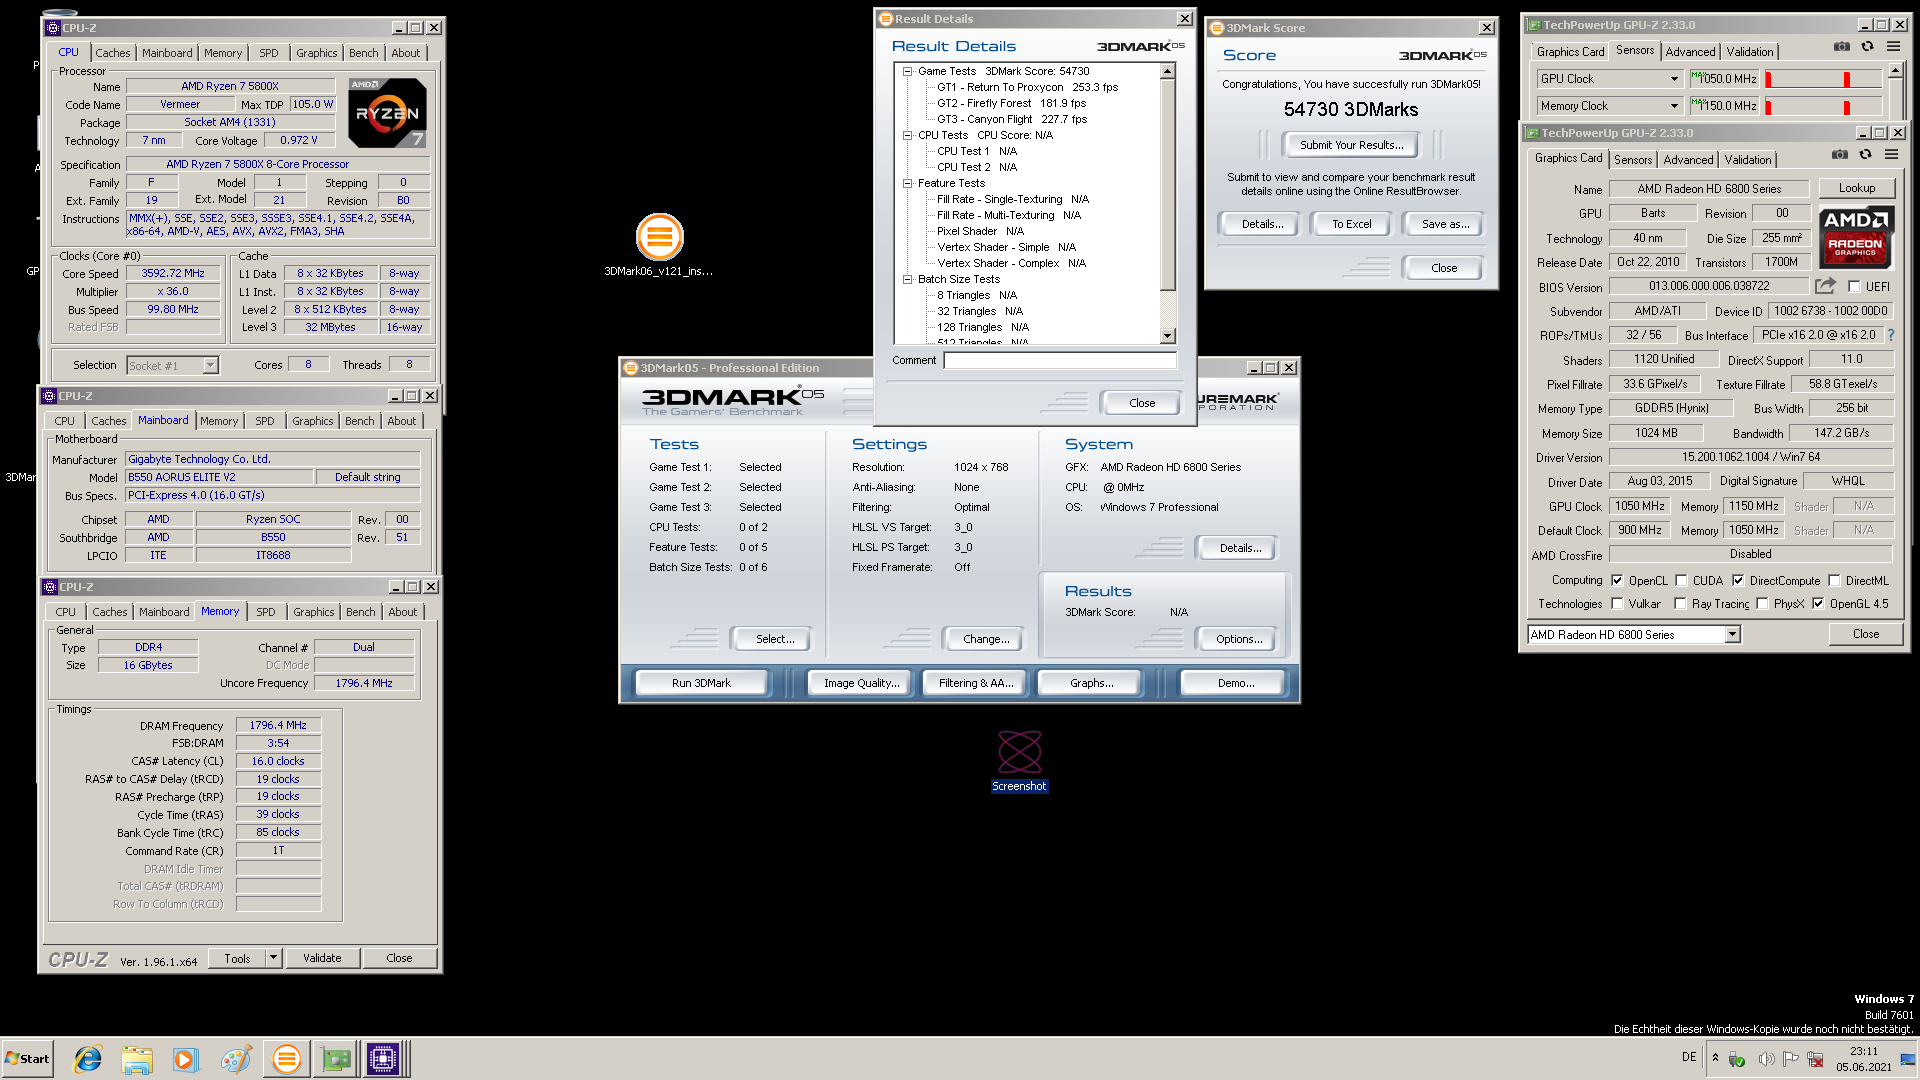Toggle OpenCL checkbox

click(x=1617, y=581)
